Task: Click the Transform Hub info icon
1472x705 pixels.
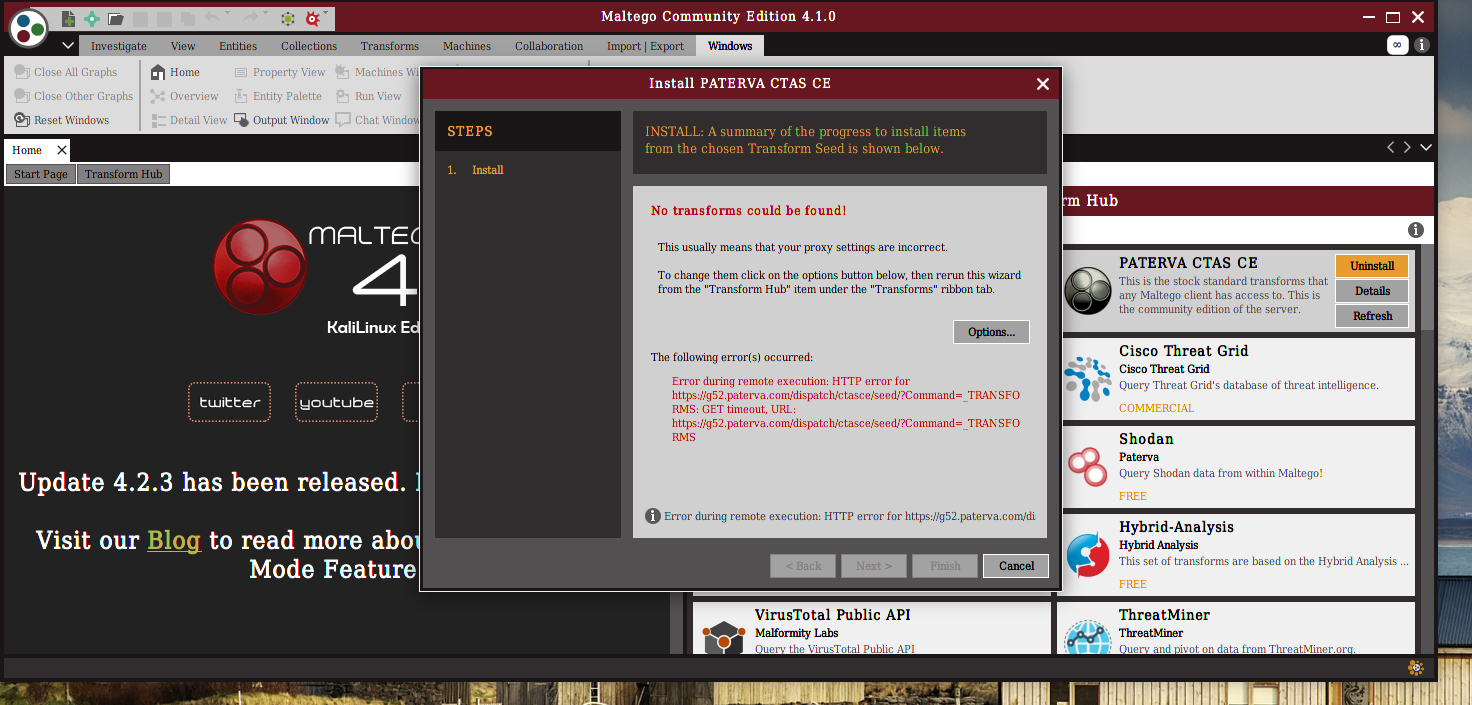Action: tap(1416, 230)
